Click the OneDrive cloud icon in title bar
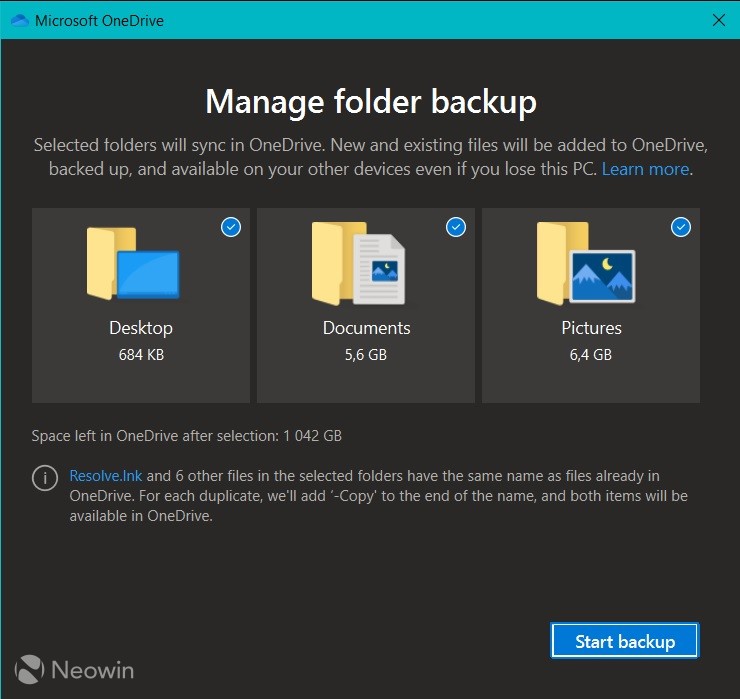 click(x=19, y=20)
